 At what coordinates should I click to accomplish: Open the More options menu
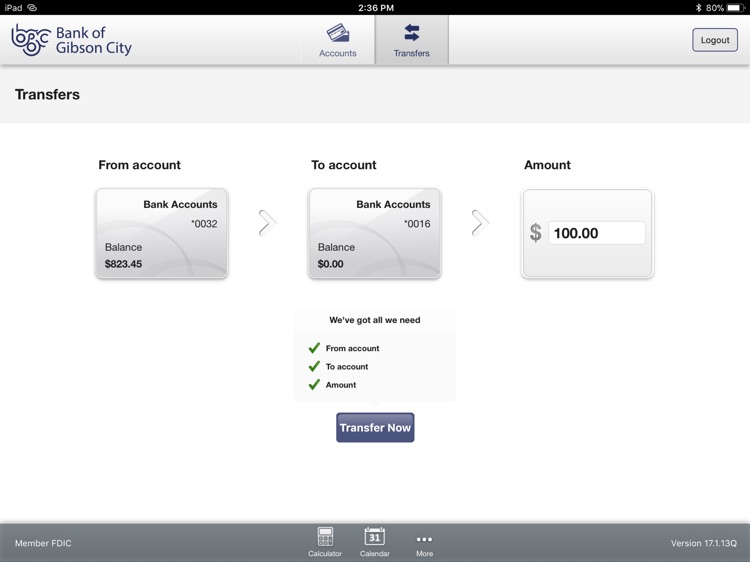tap(424, 545)
